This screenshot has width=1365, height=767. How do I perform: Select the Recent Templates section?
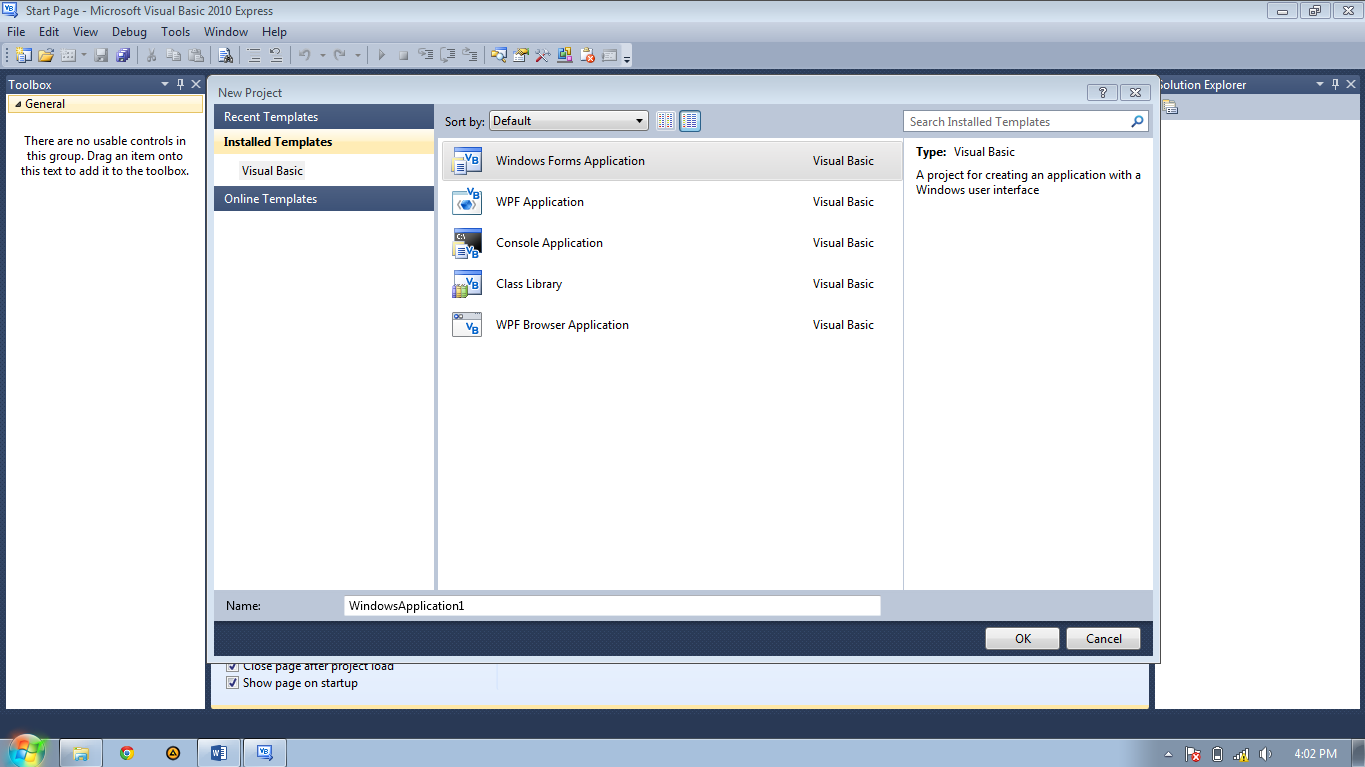click(x=324, y=117)
